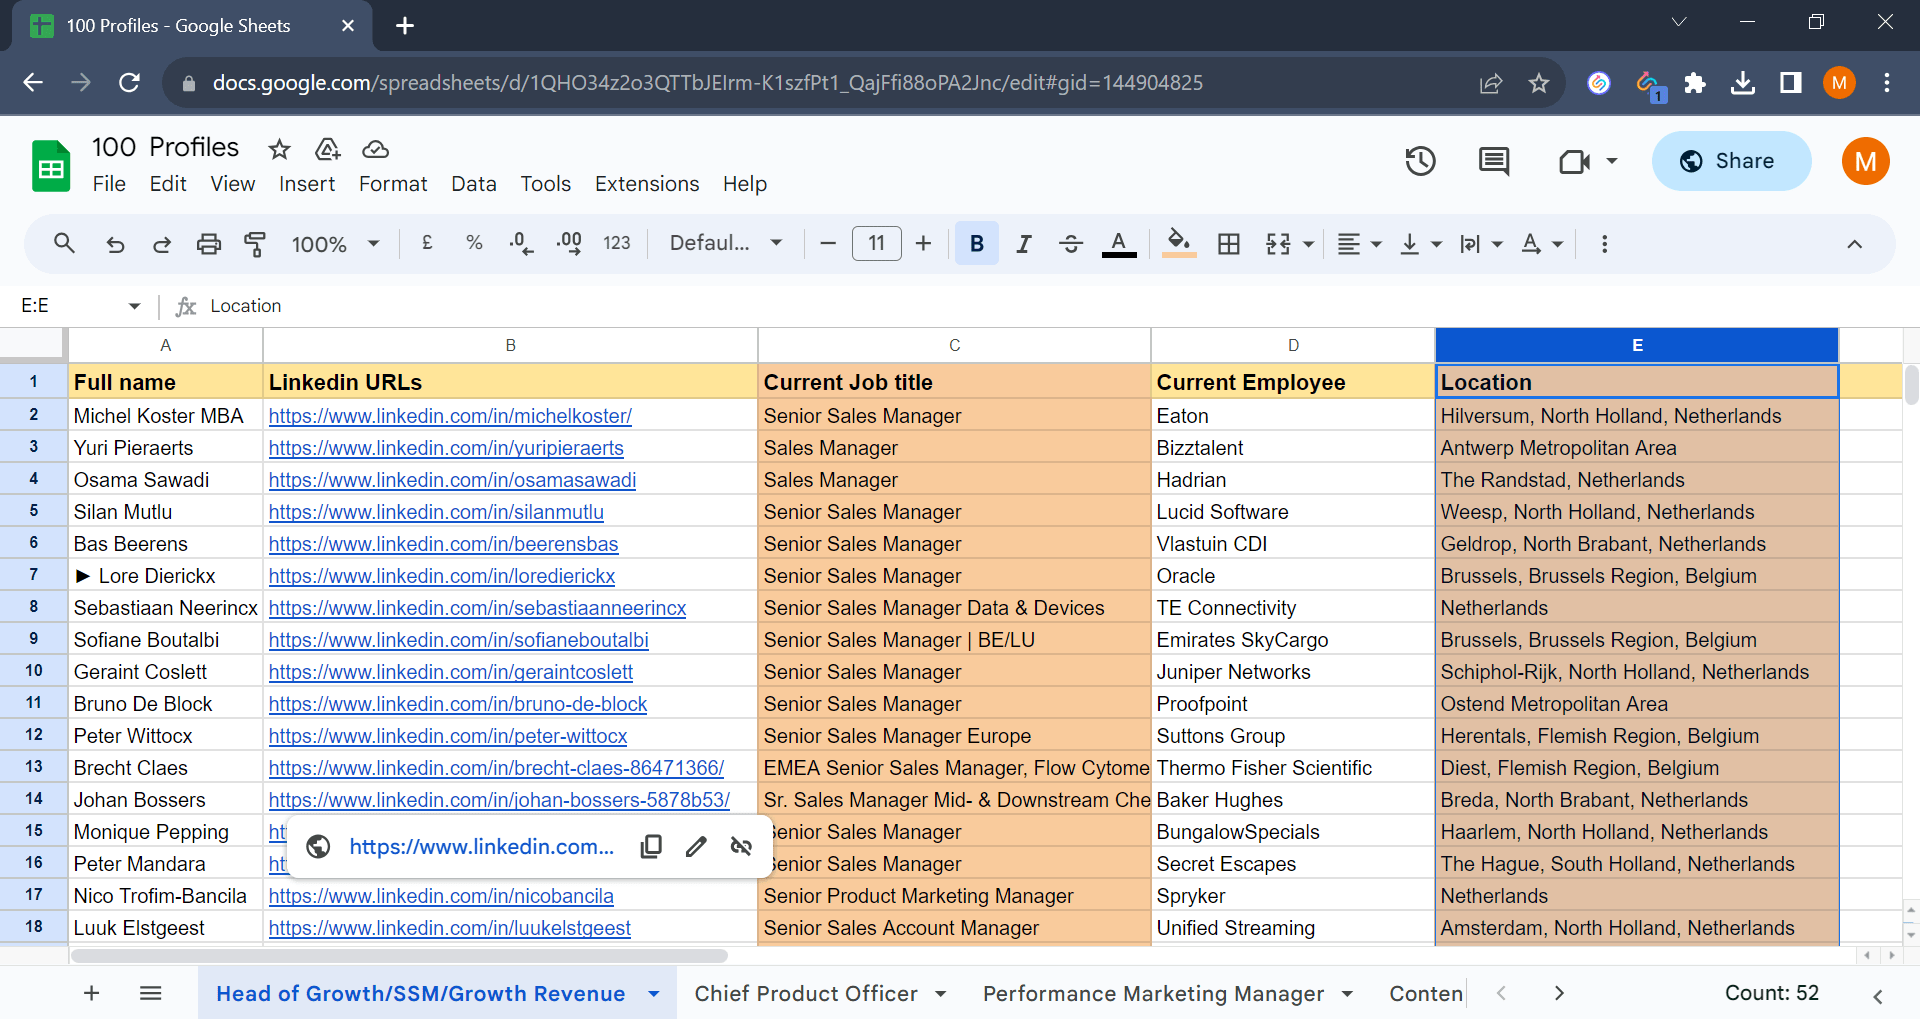This screenshot has height=1019, width=1920.
Task: Toggle bold formatting
Action: pyautogui.click(x=977, y=243)
